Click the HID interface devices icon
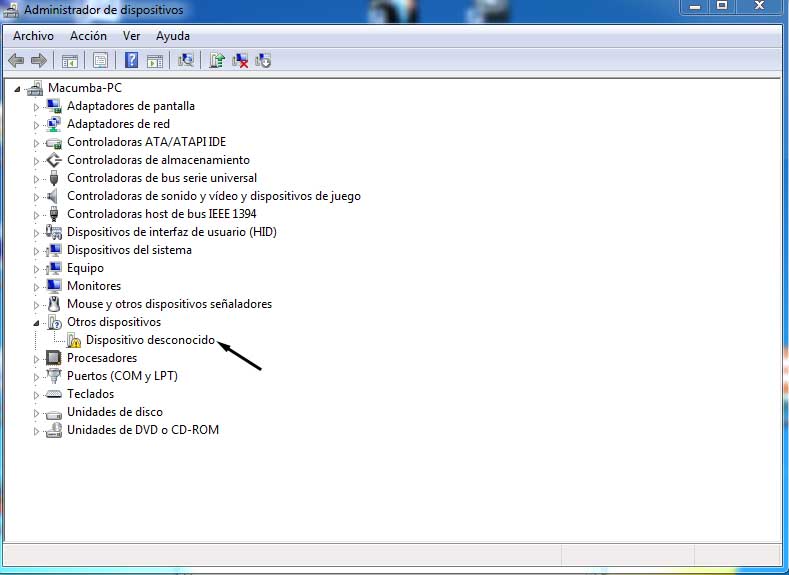The height and width of the screenshot is (575, 789). 53,232
